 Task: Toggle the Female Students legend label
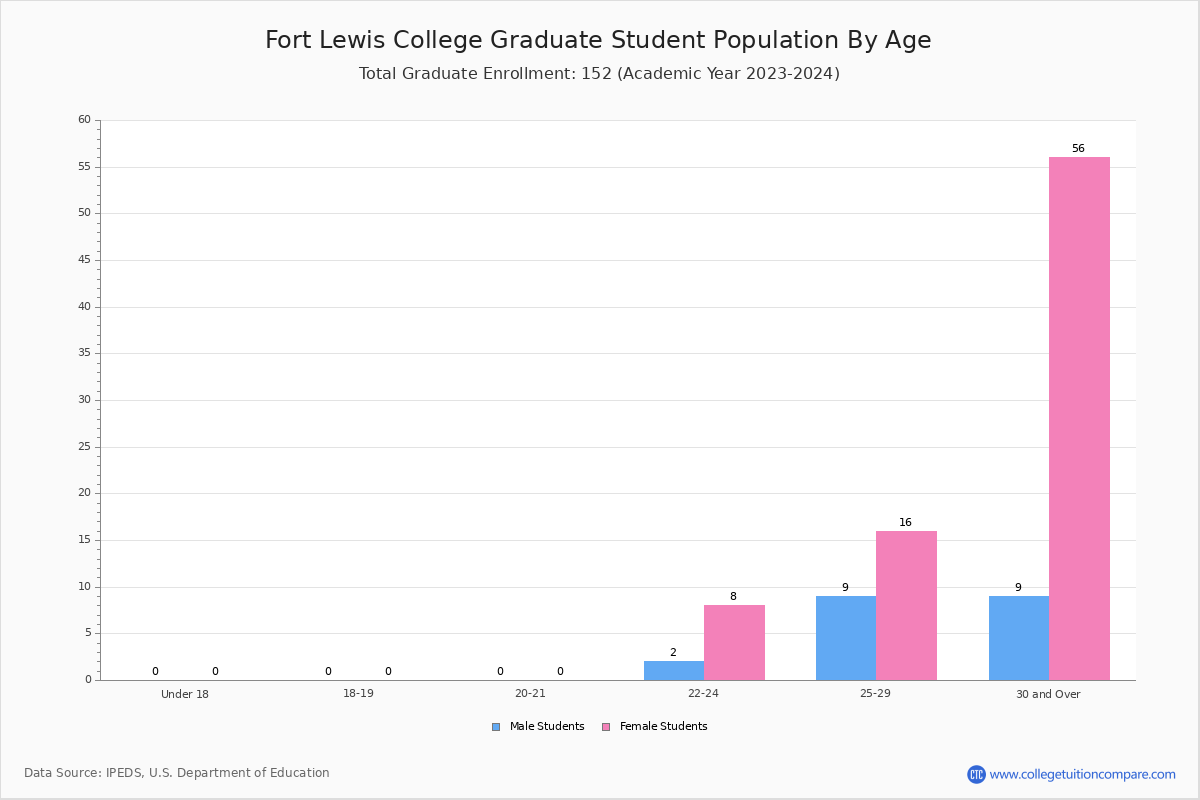click(663, 727)
